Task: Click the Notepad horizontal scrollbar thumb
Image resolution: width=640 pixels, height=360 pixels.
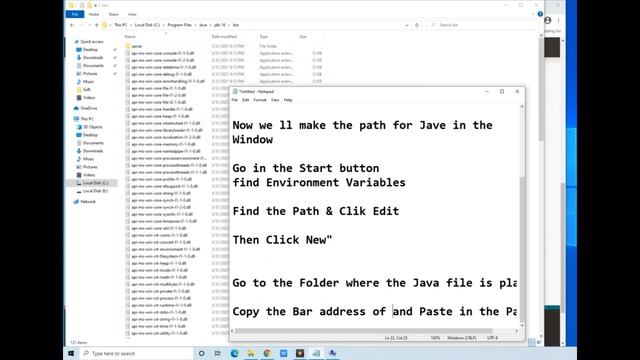Action: tap(364, 331)
